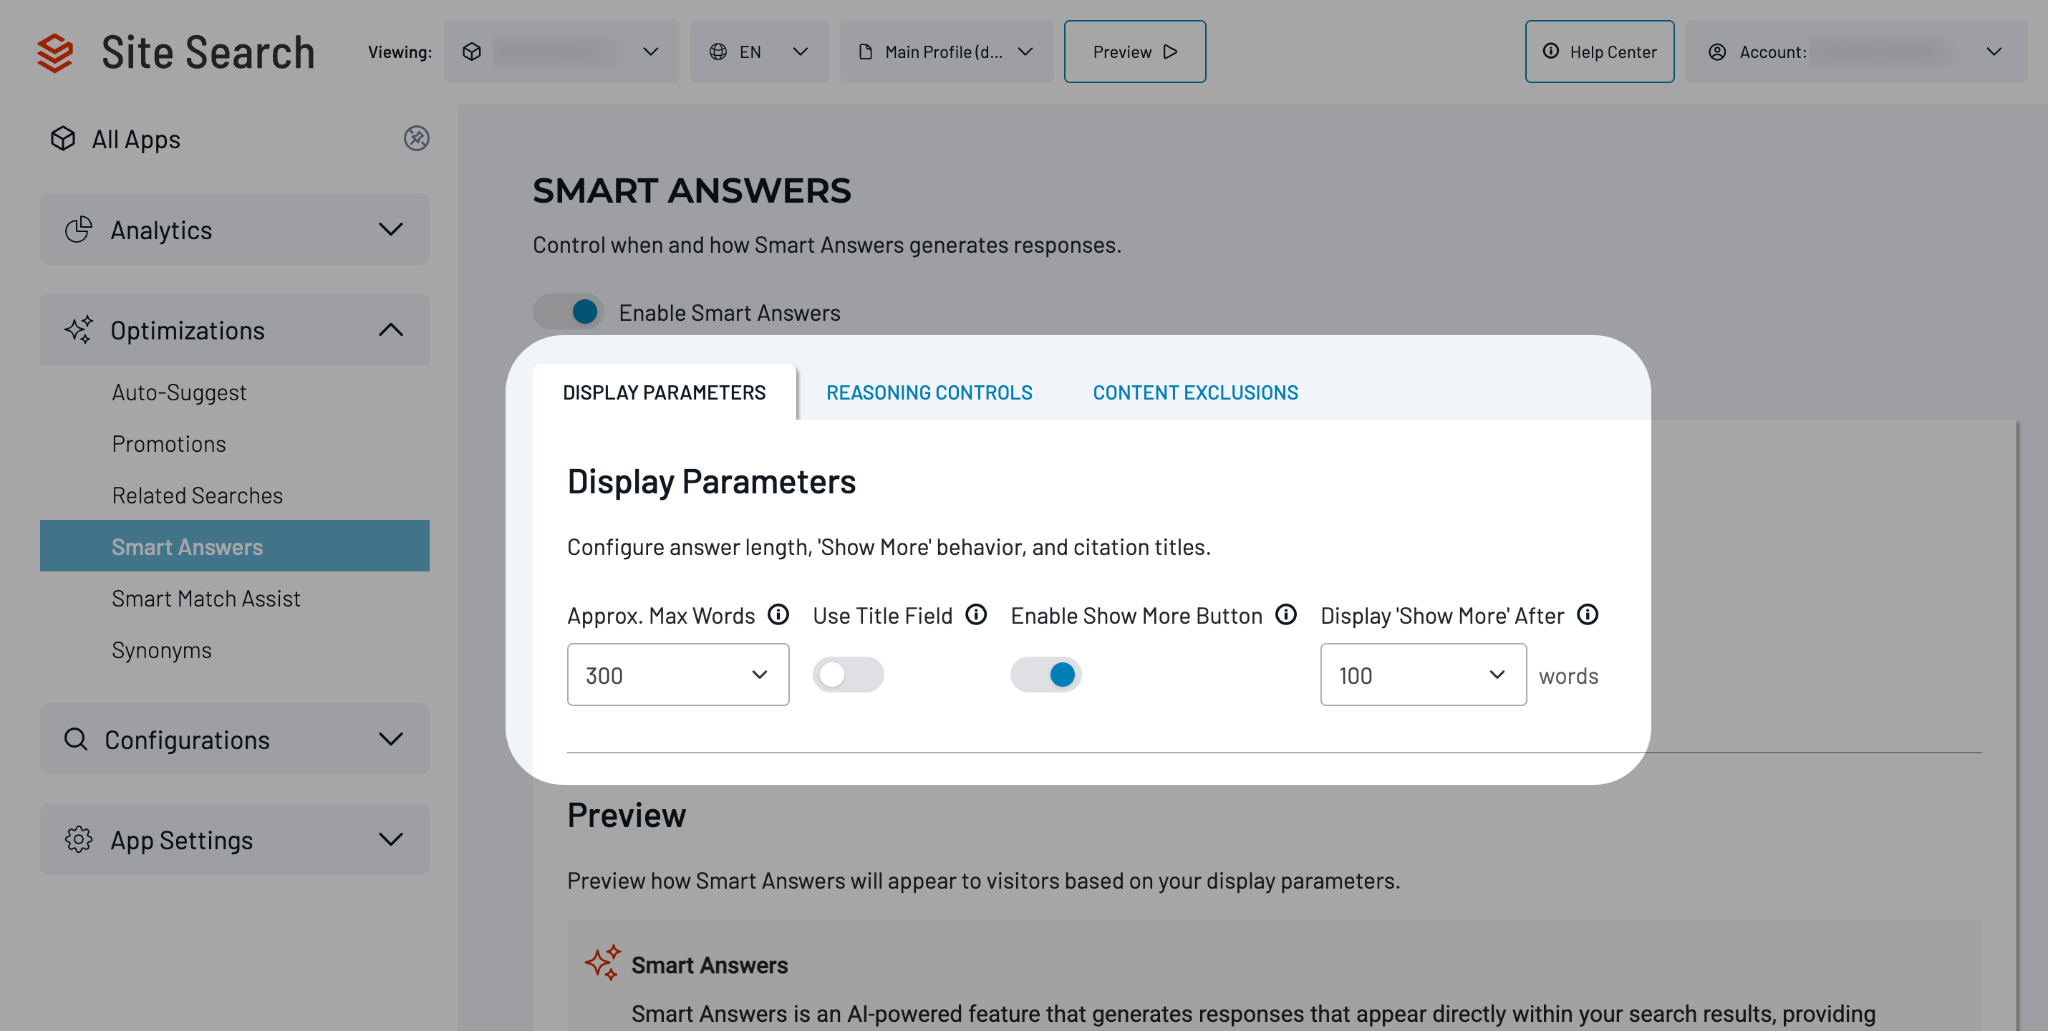Turn on the Use Title Field toggle
The width and height of the screenshot is (2048, 1031).
tap(848, 675)
